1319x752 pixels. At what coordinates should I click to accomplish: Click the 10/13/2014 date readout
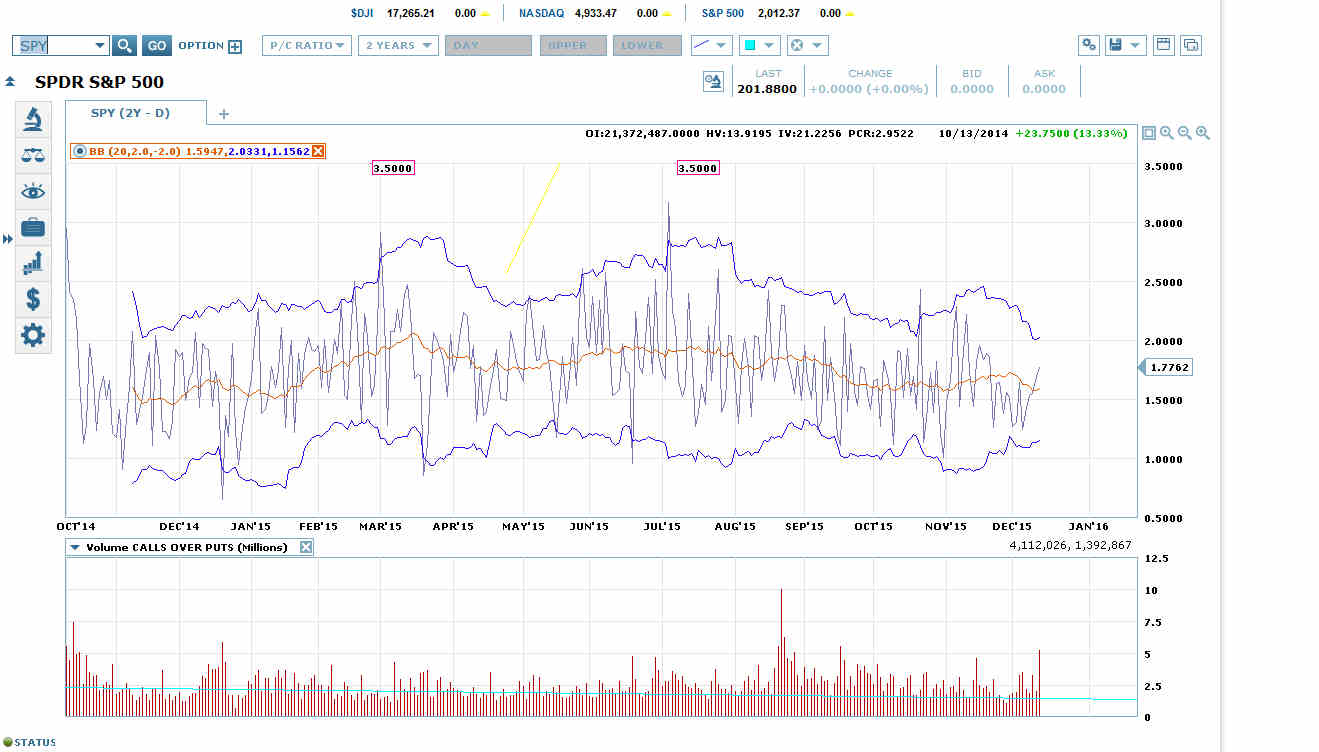[x=973, y=133]
